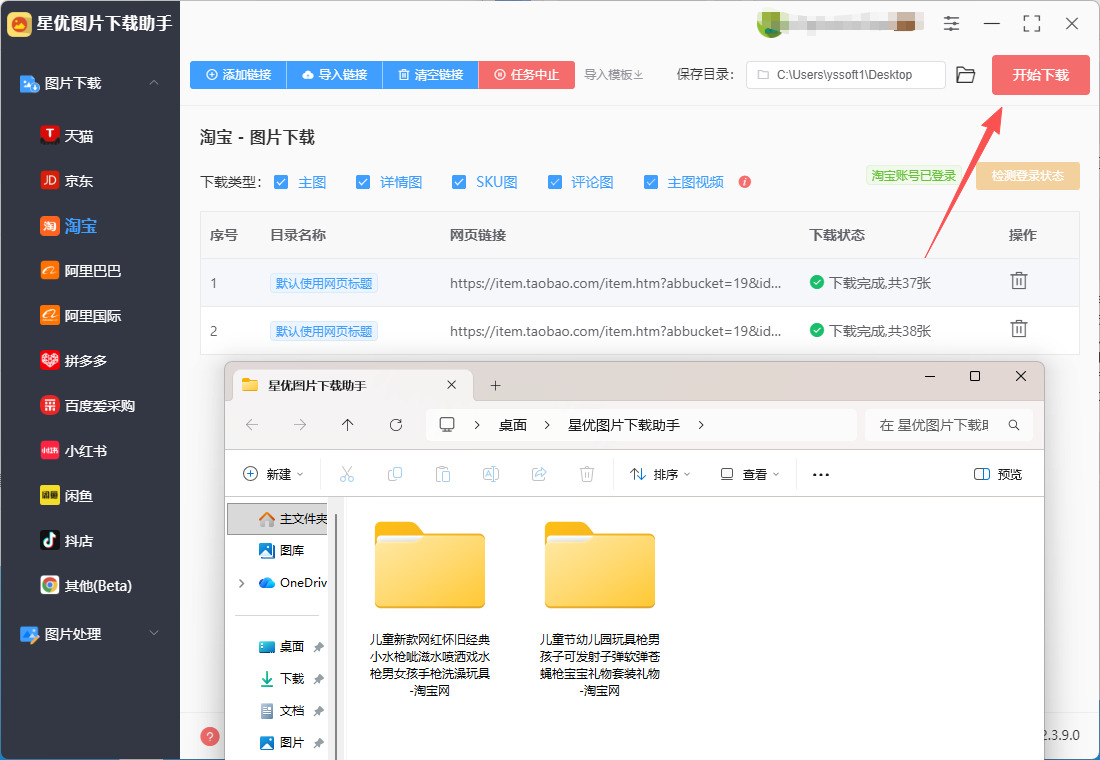Toggle the 主图 checkbox
1100x760 pixels.
[281, 182]
